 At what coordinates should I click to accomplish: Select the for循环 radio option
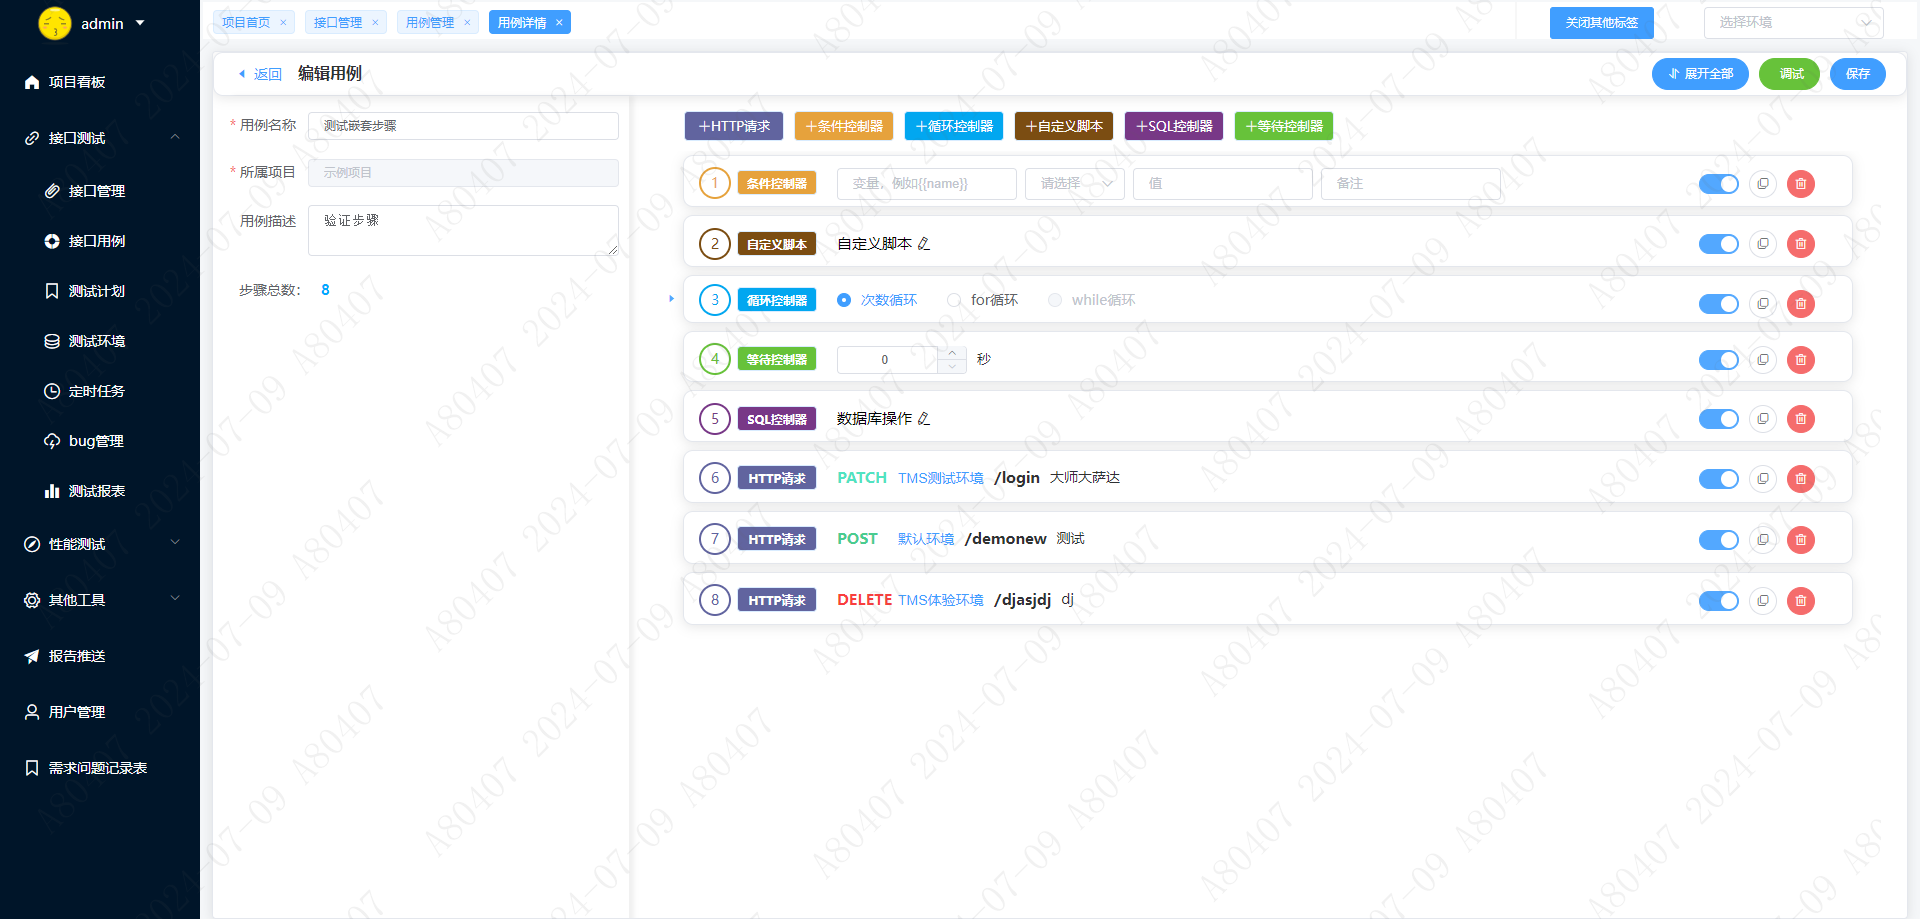coord(983,300)
